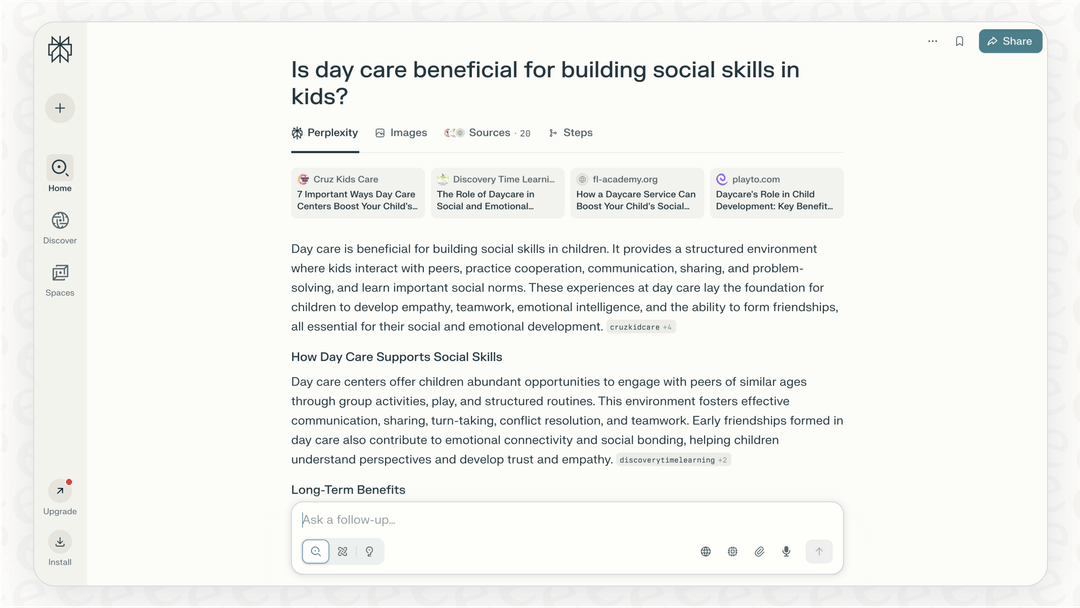Expand the cruzkidcare +4 citation chip

coord(642,327)
